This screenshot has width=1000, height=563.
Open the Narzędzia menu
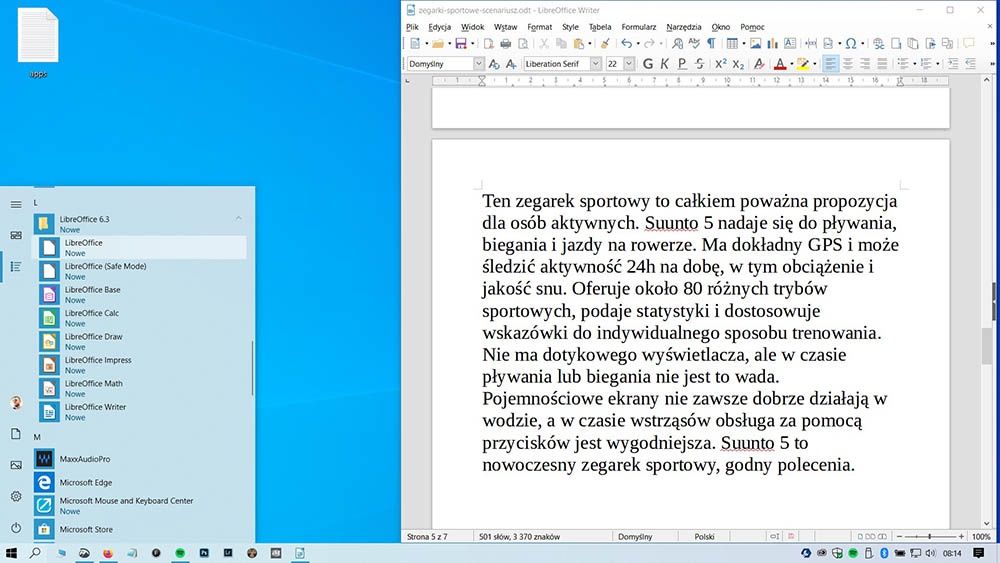point(684,27)
